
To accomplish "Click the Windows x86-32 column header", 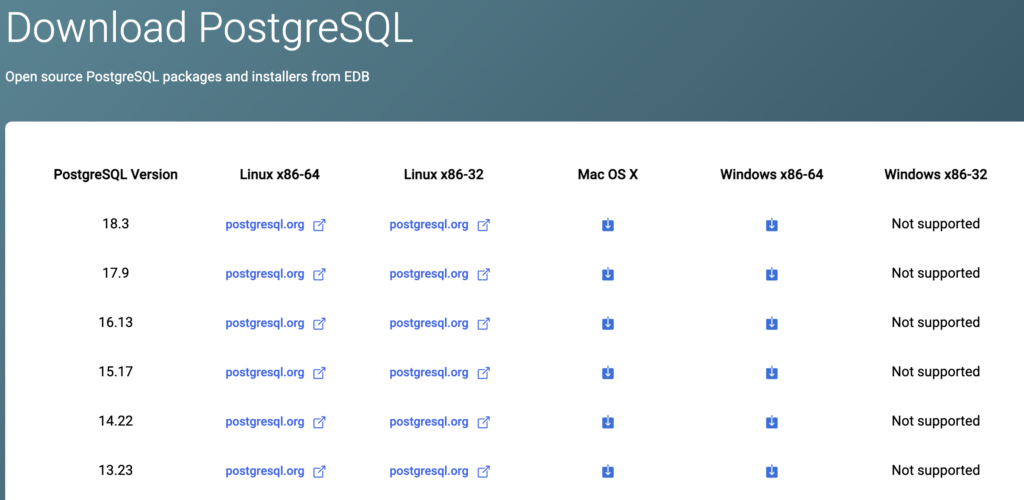I will 936,174.
